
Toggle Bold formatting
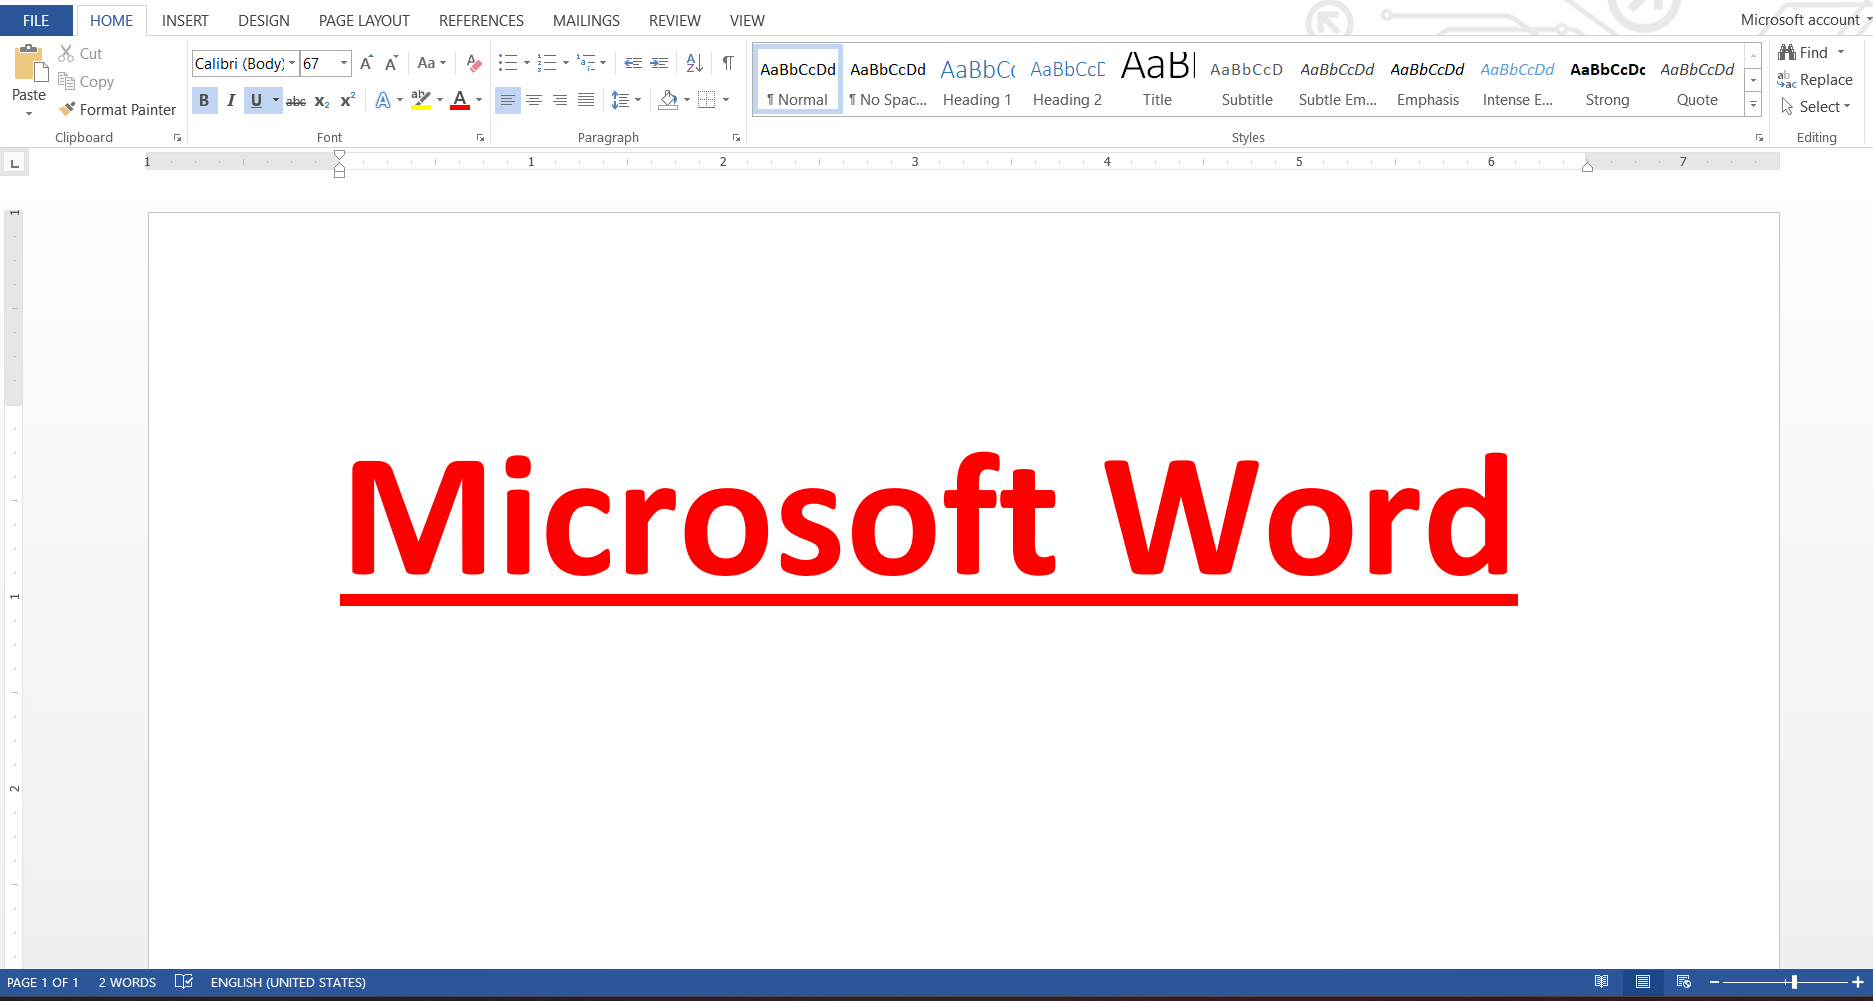tap(204, 100)
